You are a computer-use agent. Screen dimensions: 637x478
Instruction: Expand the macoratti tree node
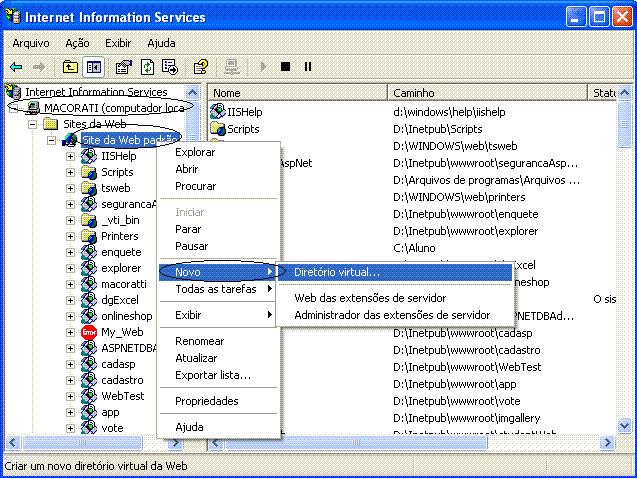70,284
